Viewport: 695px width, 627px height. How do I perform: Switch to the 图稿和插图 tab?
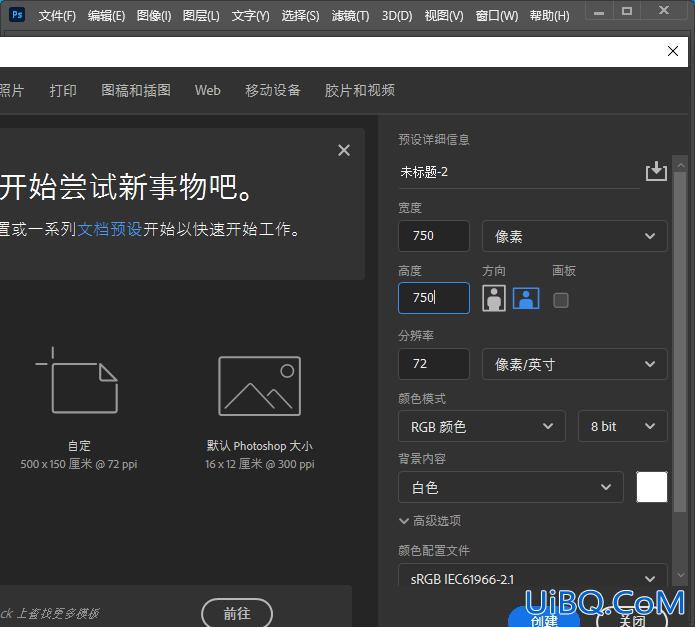point(136,90)
